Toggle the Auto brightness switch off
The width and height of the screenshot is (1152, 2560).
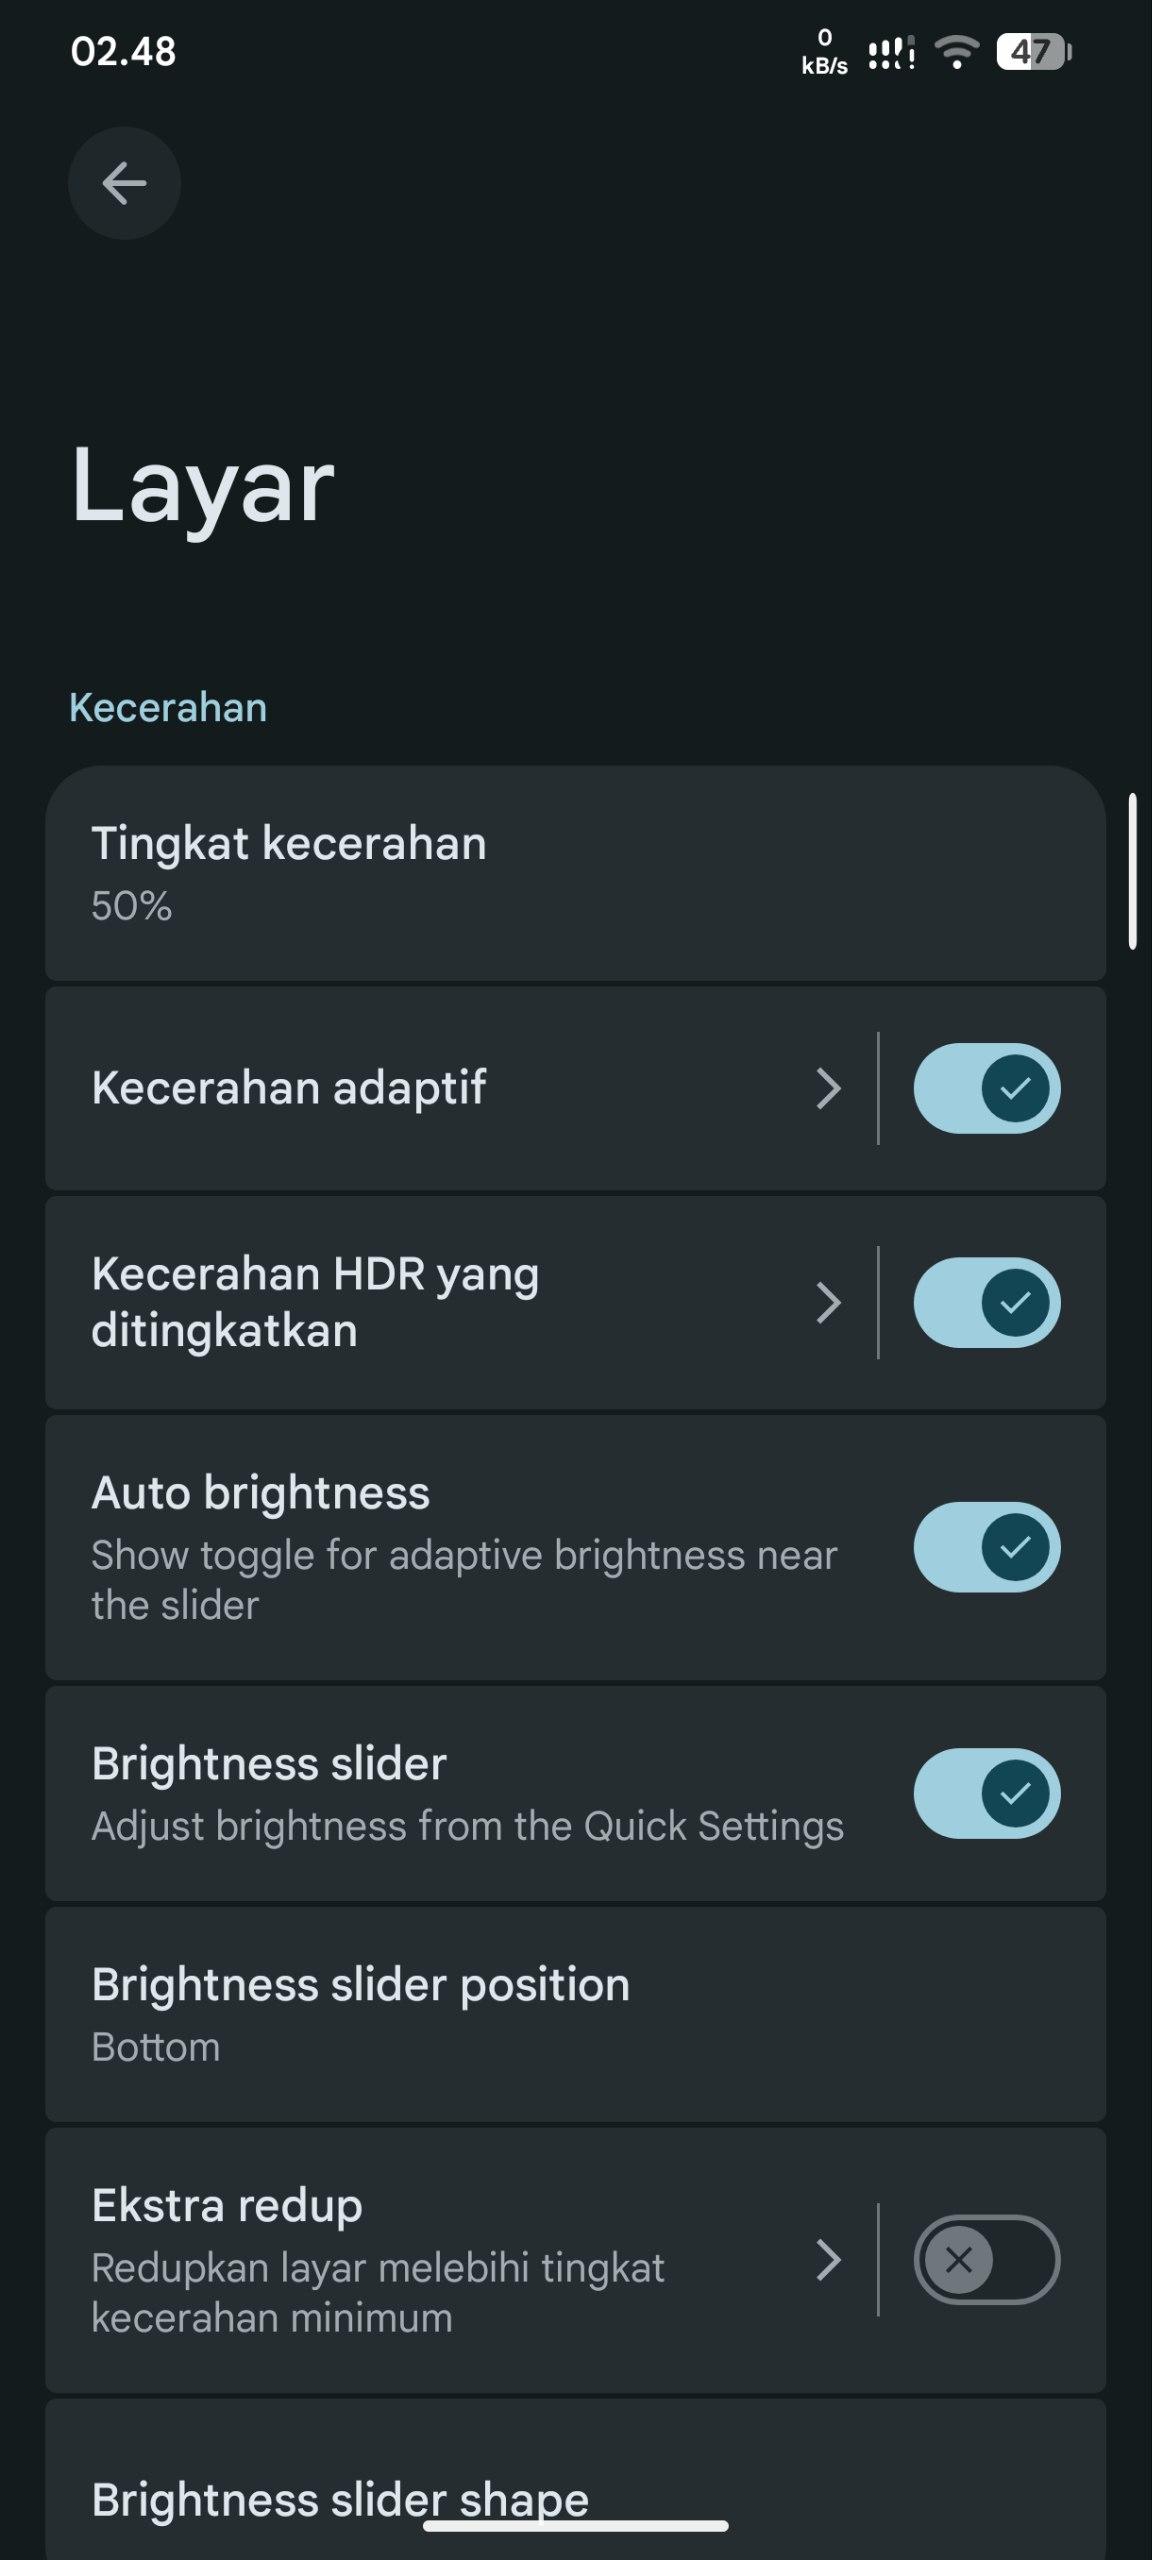click(x=986, y=1547)
